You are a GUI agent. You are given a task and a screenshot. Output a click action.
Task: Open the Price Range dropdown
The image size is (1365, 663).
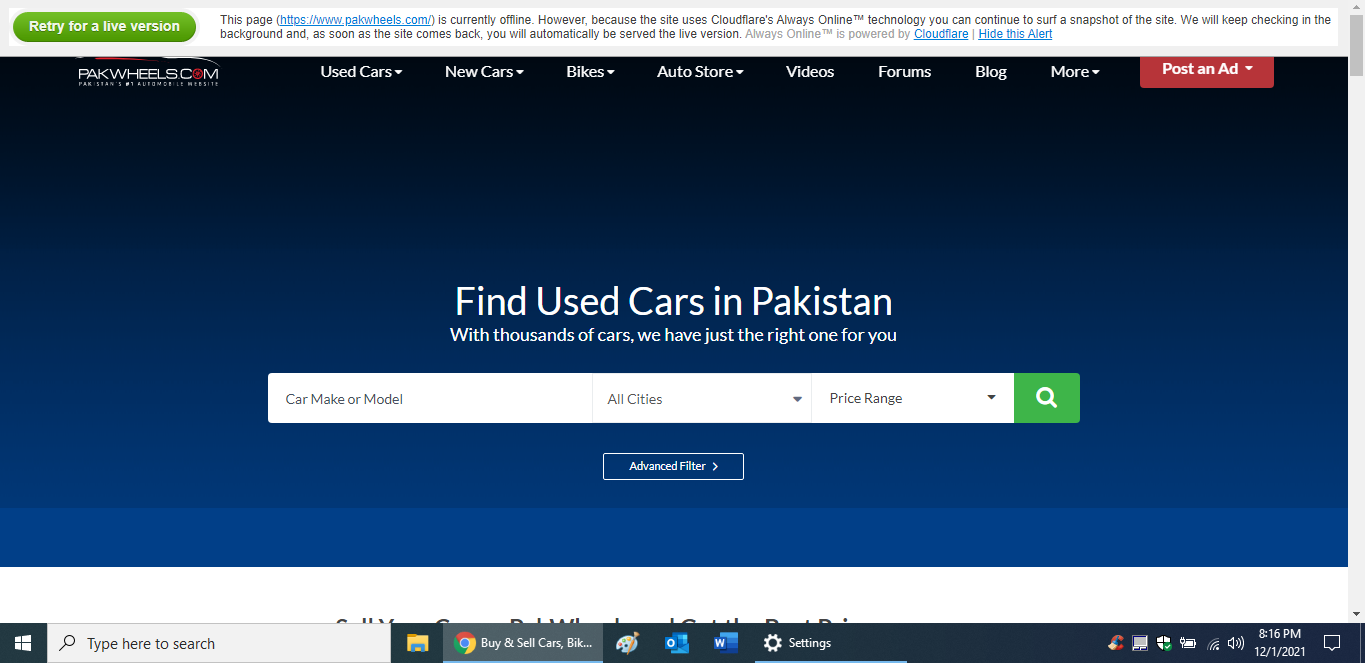[912, 398]
